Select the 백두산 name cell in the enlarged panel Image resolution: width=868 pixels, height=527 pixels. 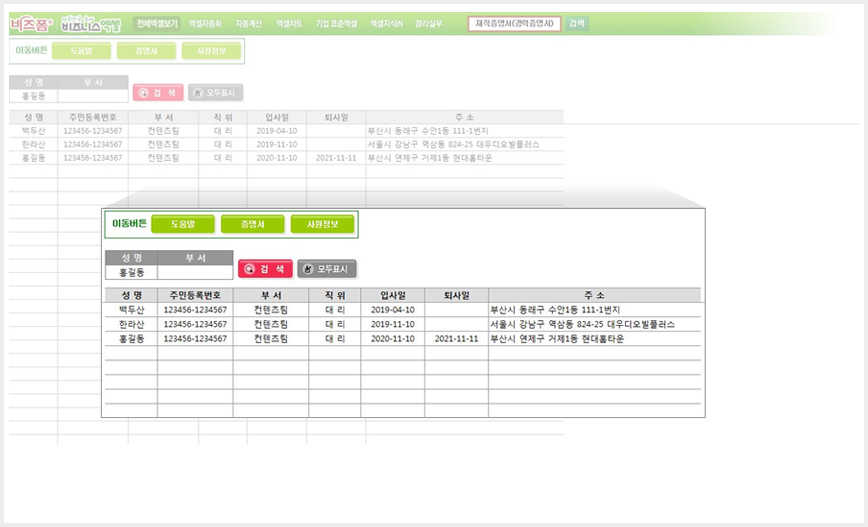click(131, 310)
